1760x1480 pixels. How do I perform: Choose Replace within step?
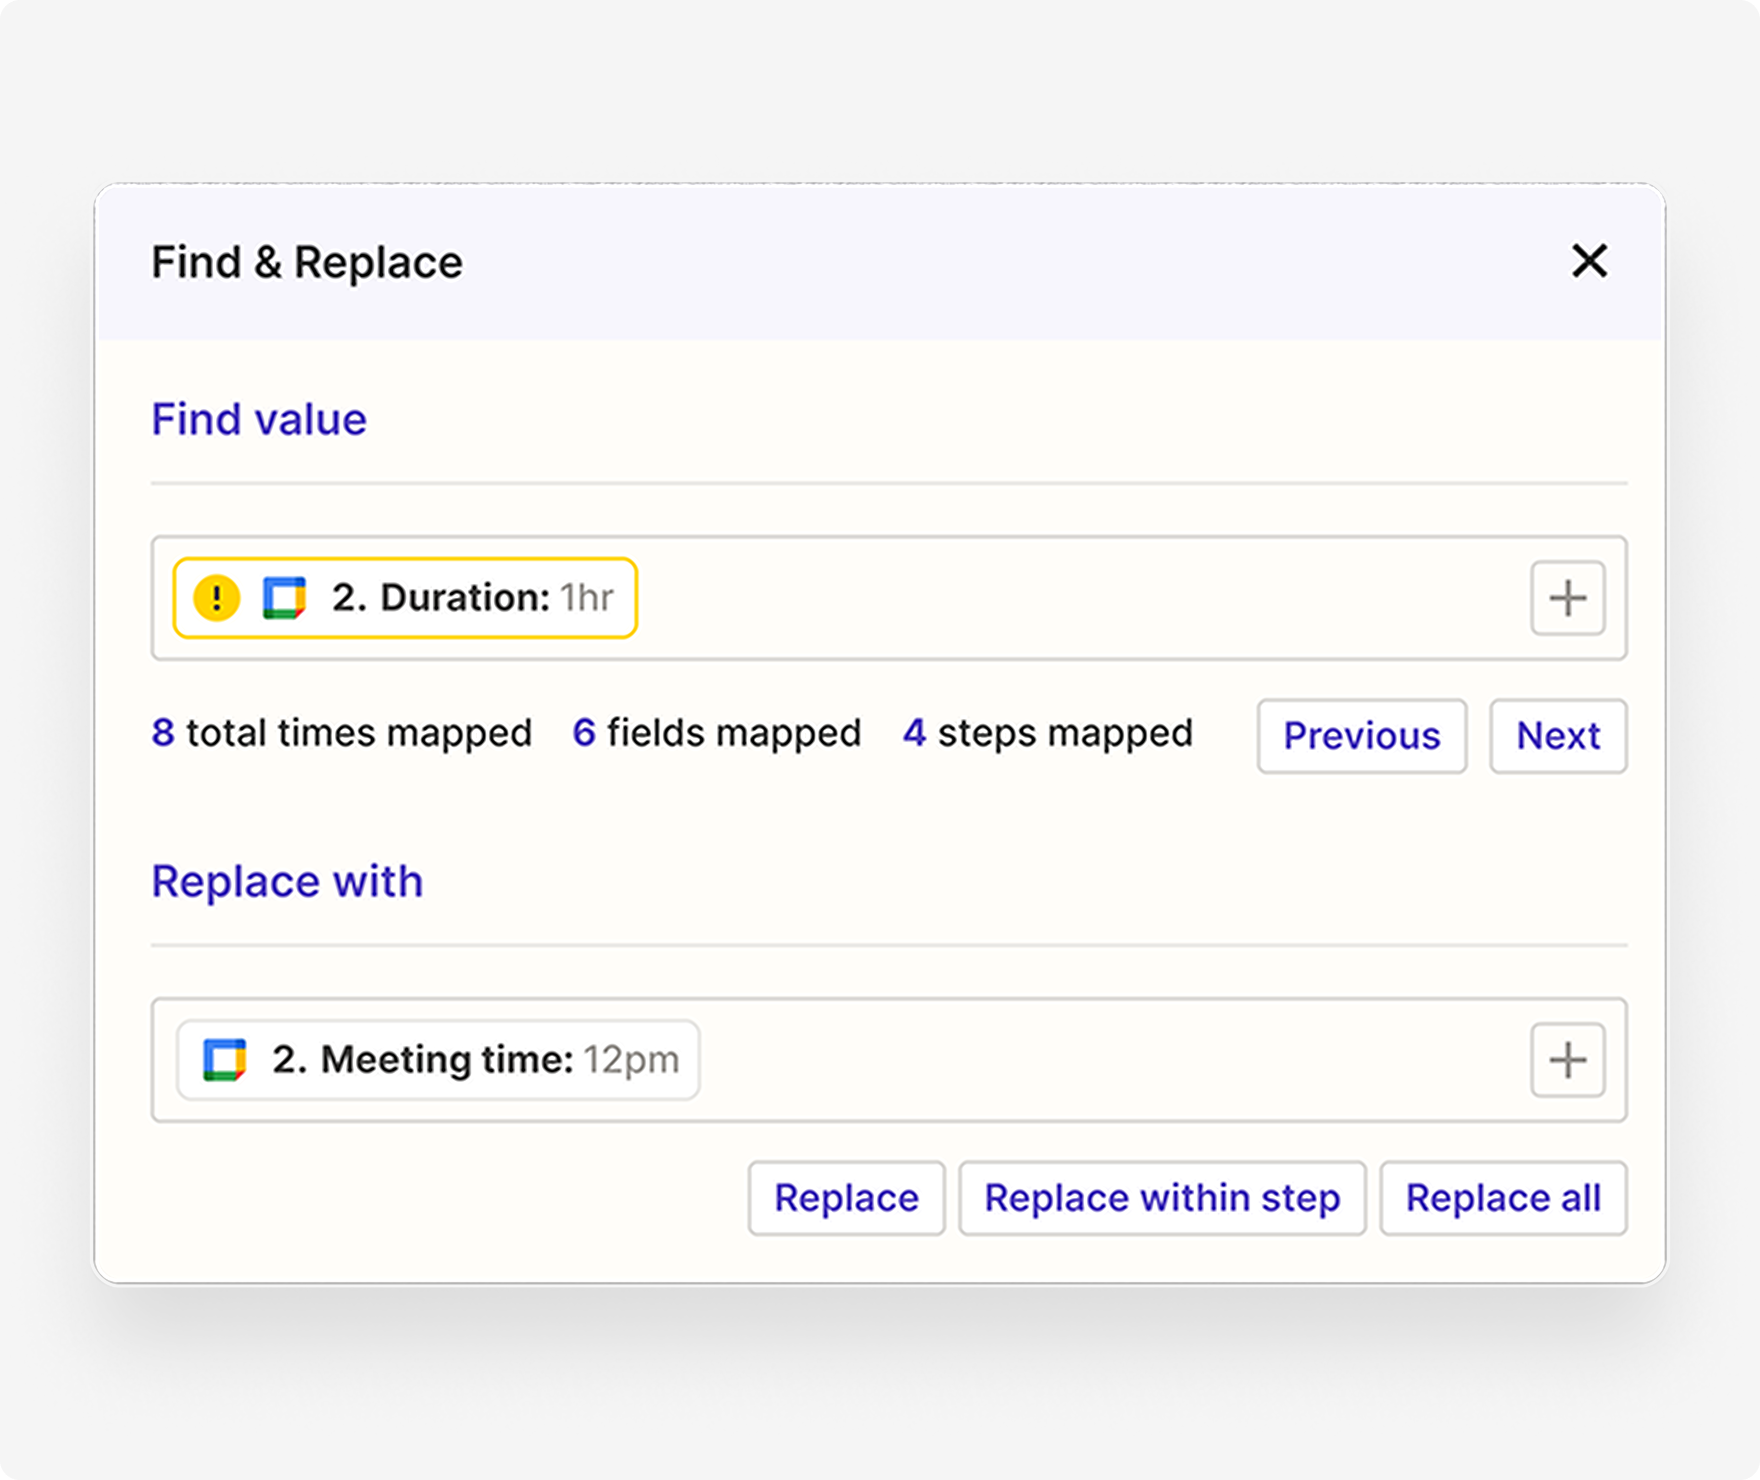pos(1161,1198)
